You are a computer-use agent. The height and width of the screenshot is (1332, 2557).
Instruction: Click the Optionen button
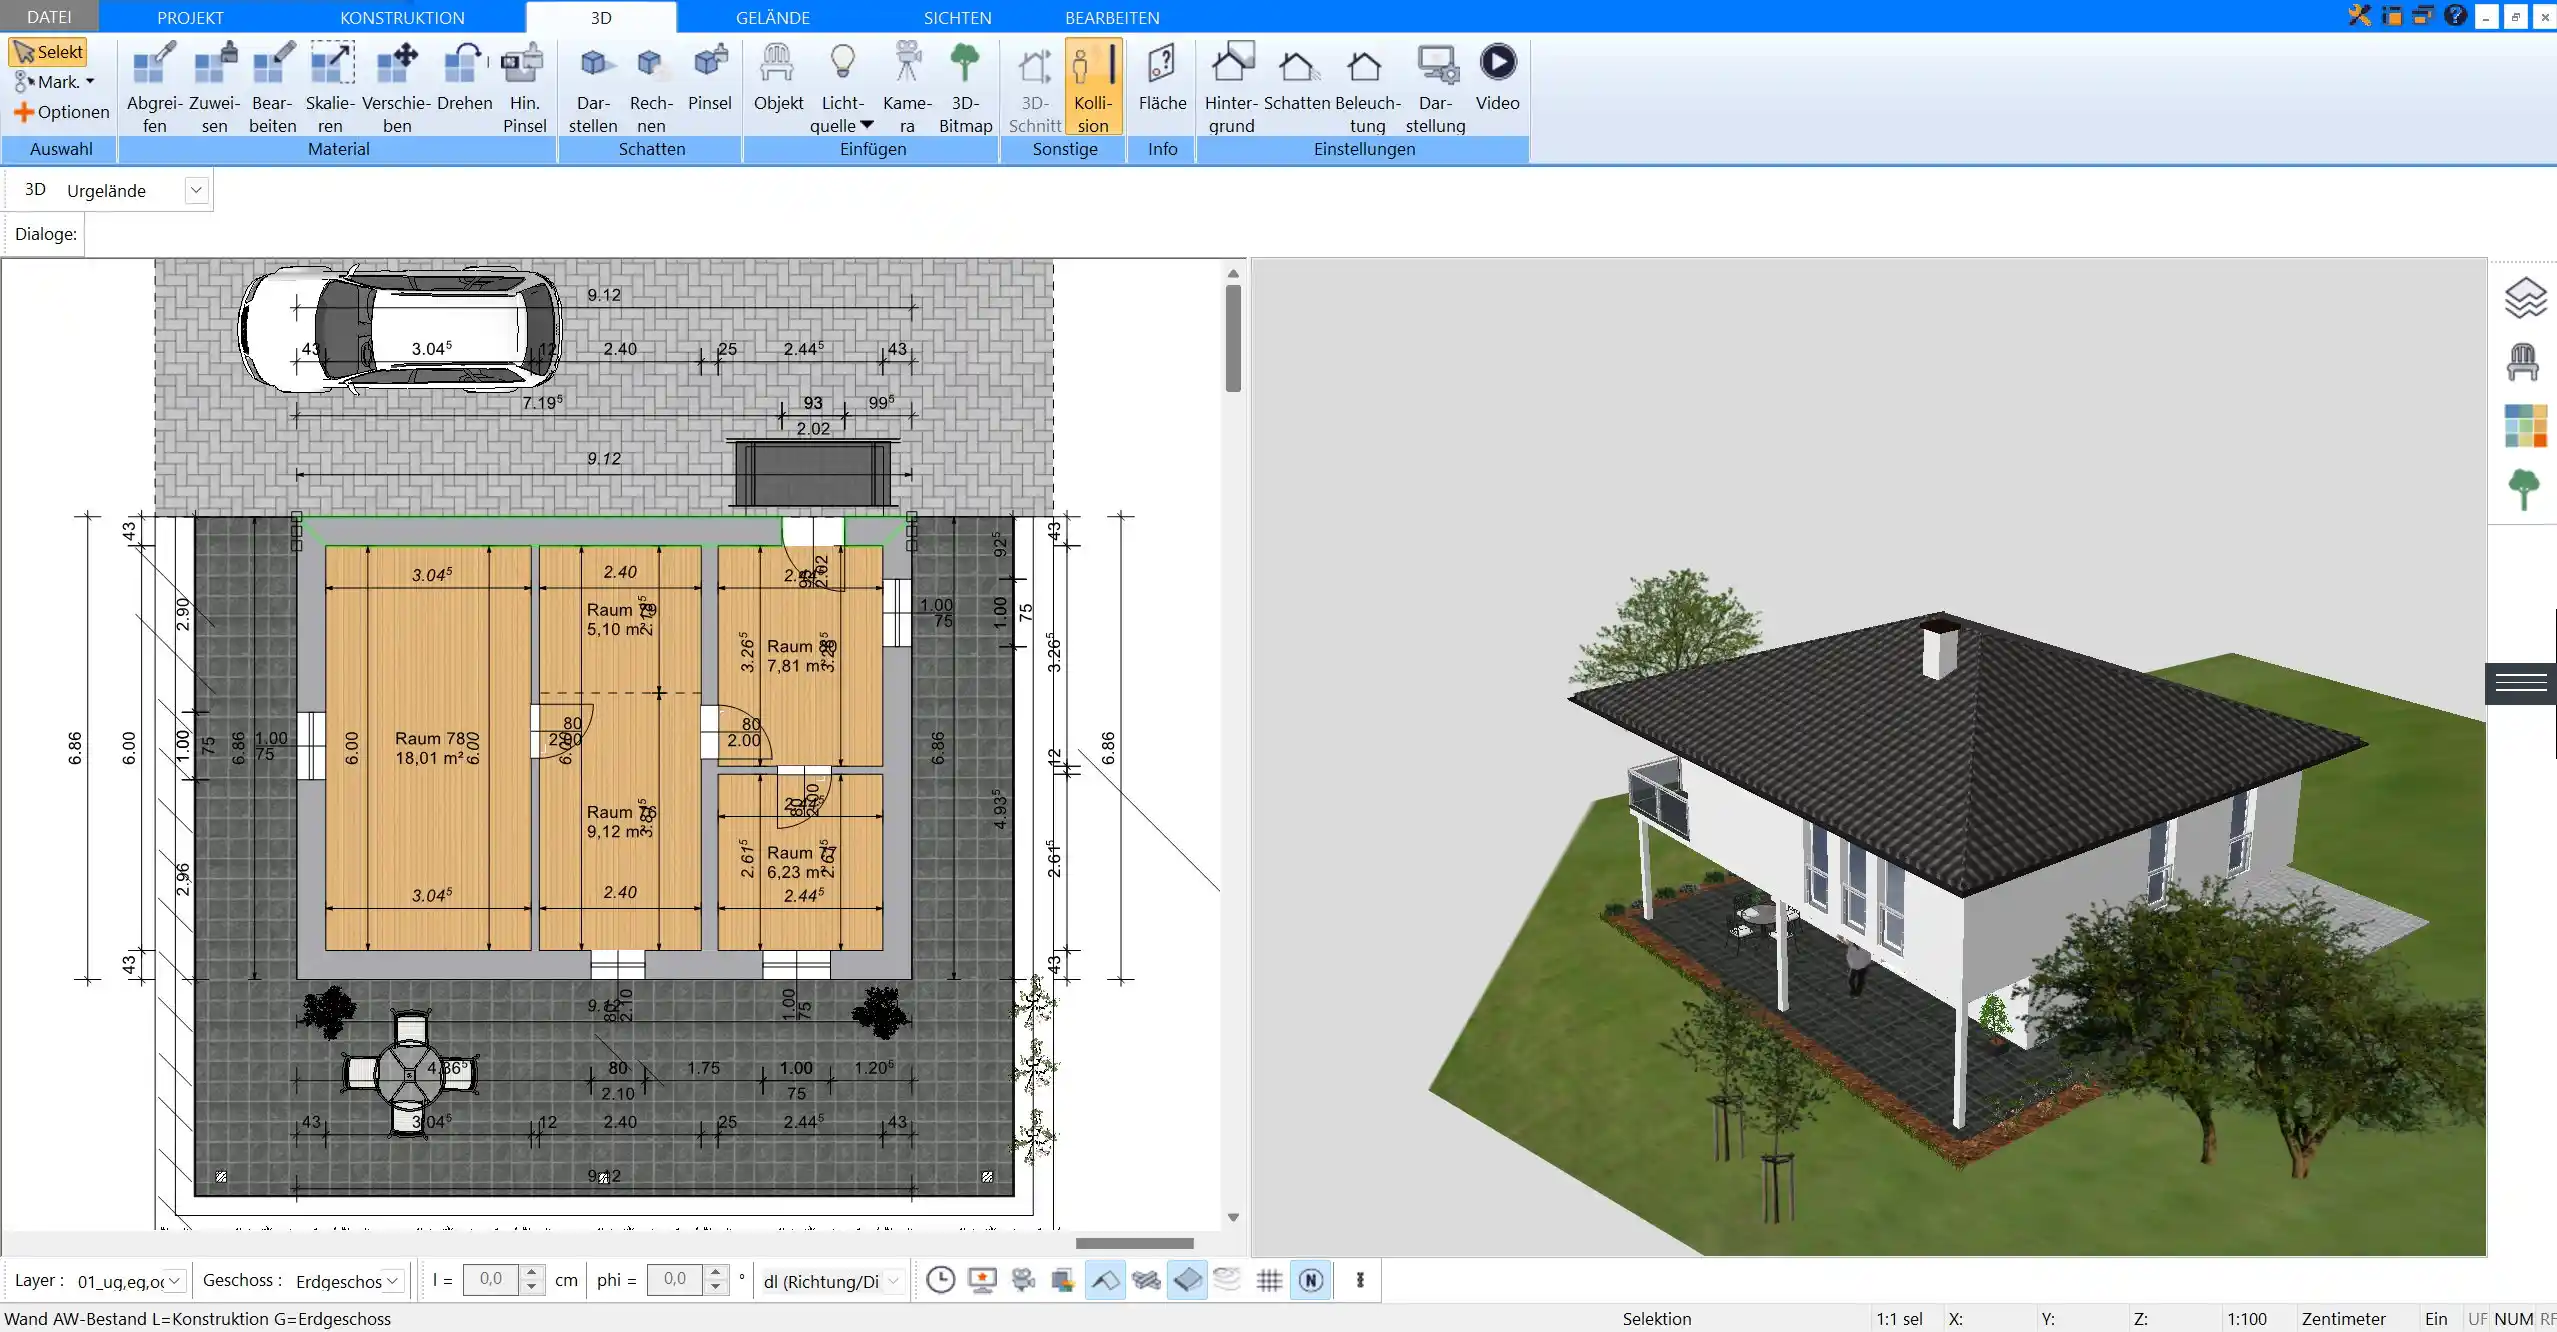coord(62,112)
